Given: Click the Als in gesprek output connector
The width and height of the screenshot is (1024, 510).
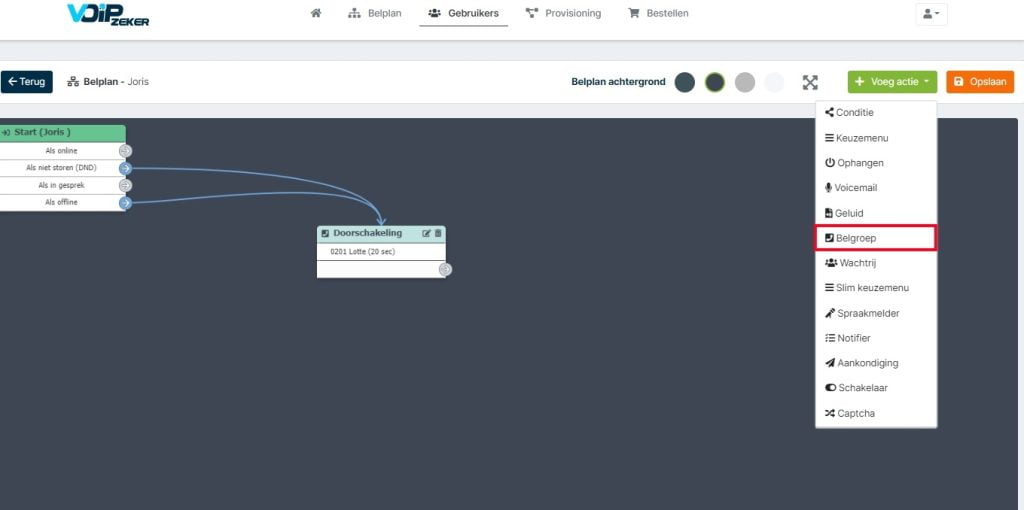Looking at the screenshot, I should [125, 185].
